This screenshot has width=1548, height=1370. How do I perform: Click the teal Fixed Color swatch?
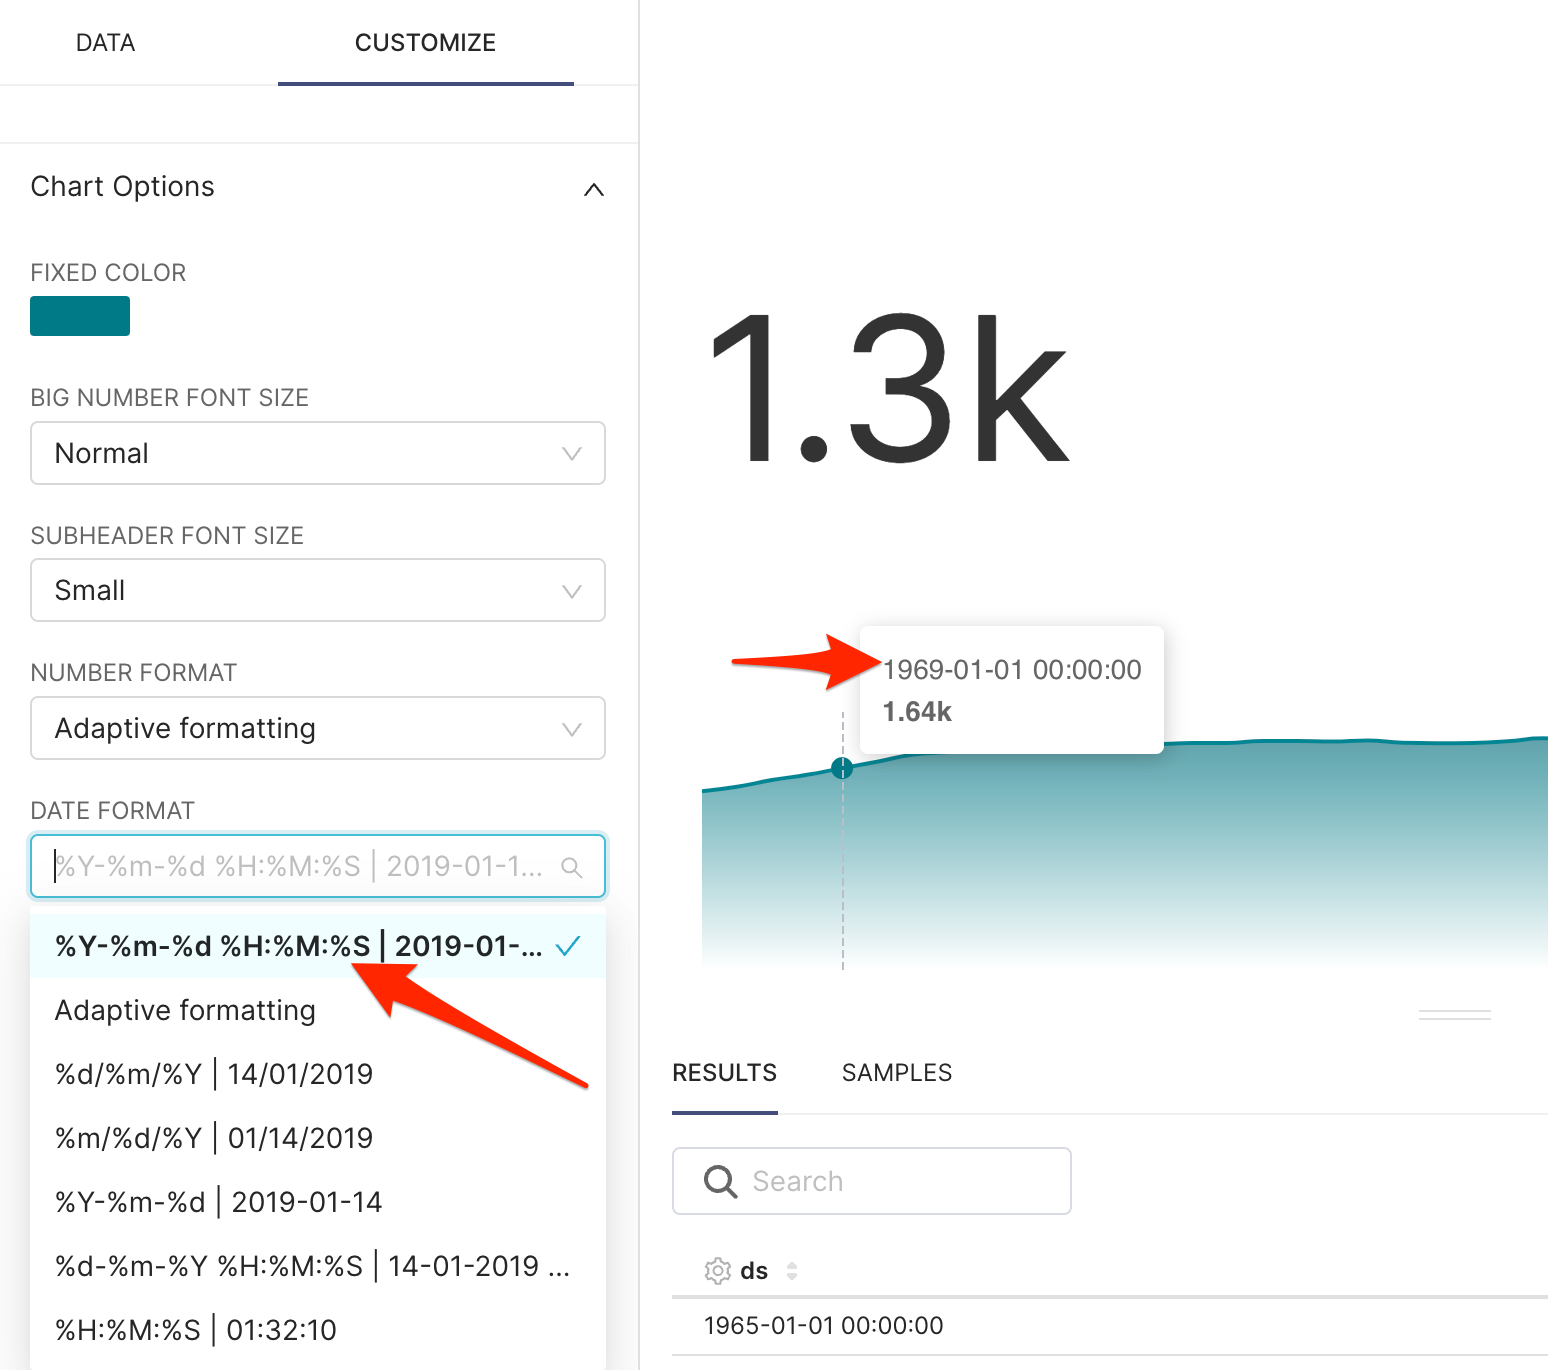click(79, 315)
